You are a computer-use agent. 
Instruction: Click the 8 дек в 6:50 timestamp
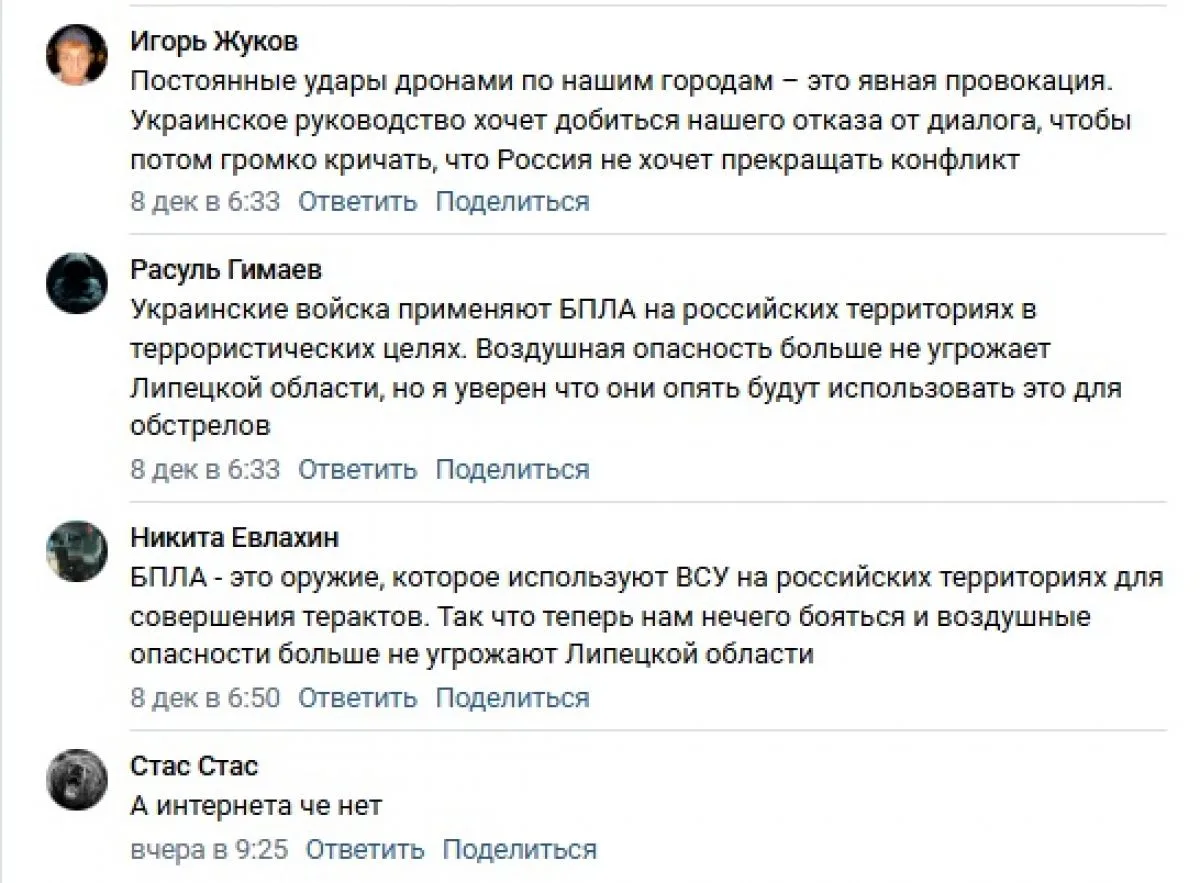(205, 697)
